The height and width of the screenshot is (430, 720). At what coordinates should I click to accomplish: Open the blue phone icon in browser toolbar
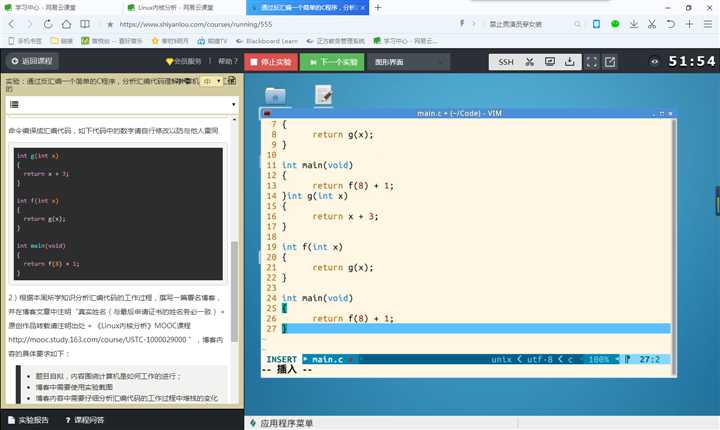(596, 24)
